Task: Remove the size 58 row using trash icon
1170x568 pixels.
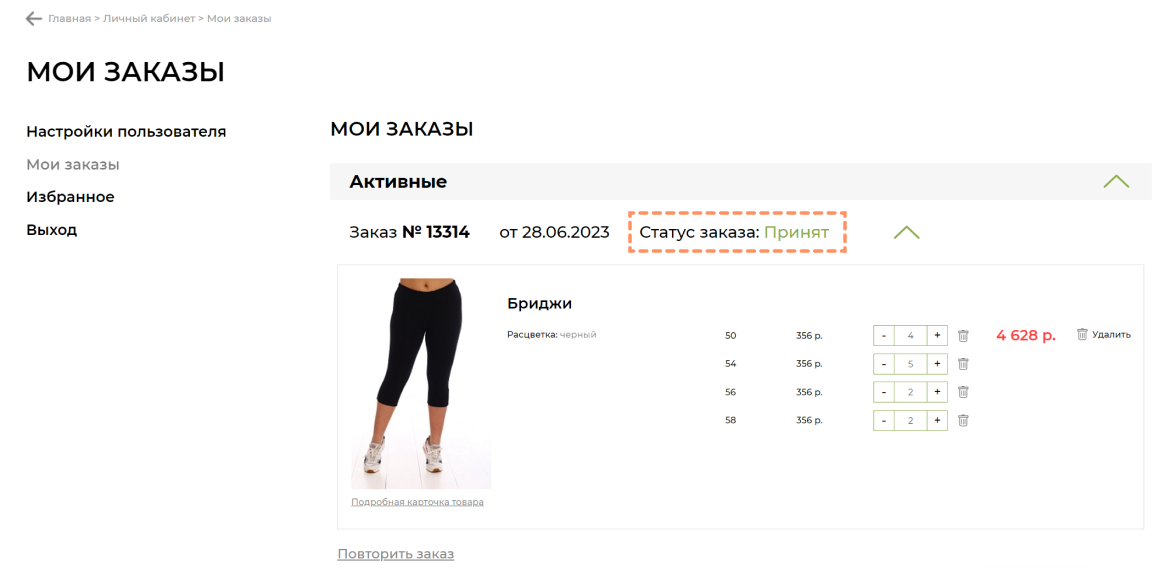Action: tap(963, 420)
